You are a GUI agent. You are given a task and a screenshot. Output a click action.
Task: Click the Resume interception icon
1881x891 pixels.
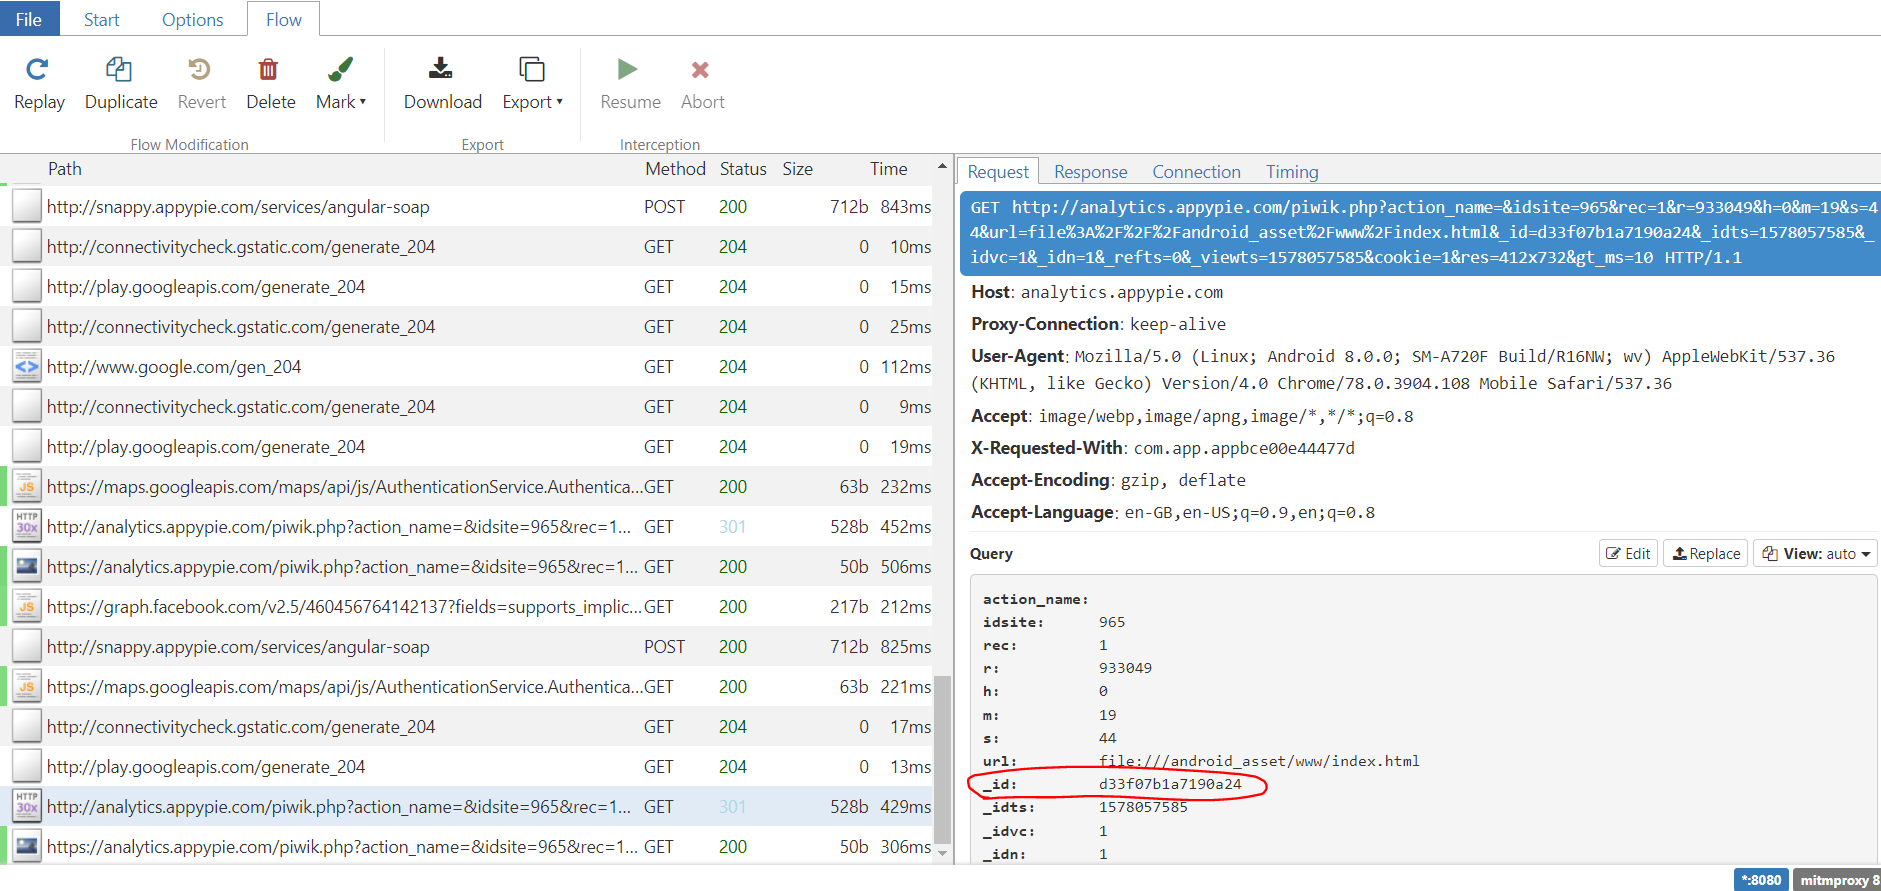tap(628, 69)
